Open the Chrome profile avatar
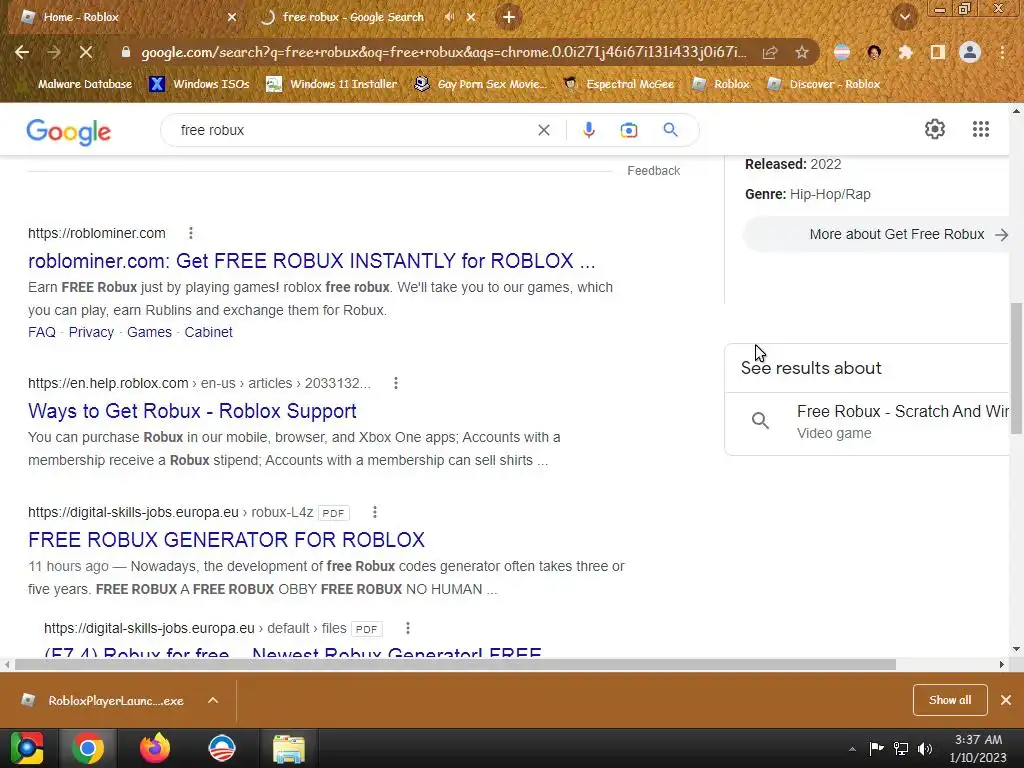Screen dimensions: 1024x768 [970, 52]
